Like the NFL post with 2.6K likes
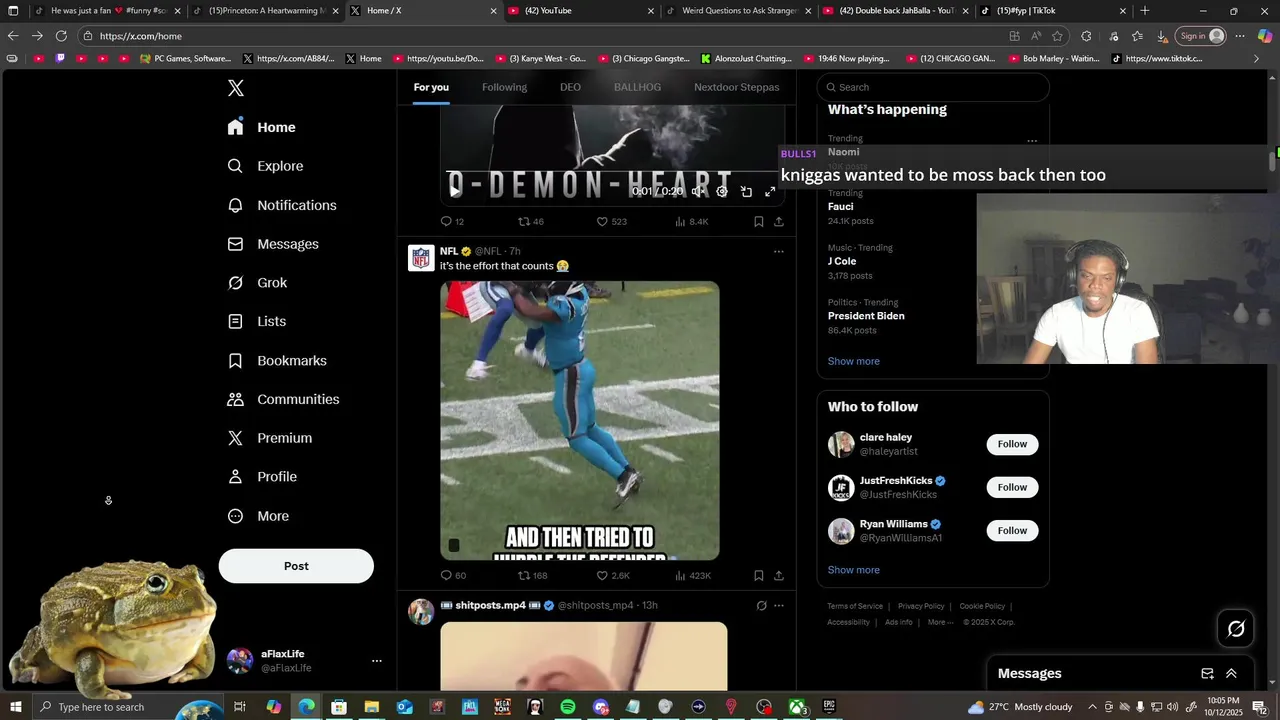1280x720 pixels. pyautogui.click(x=613, y=575)
